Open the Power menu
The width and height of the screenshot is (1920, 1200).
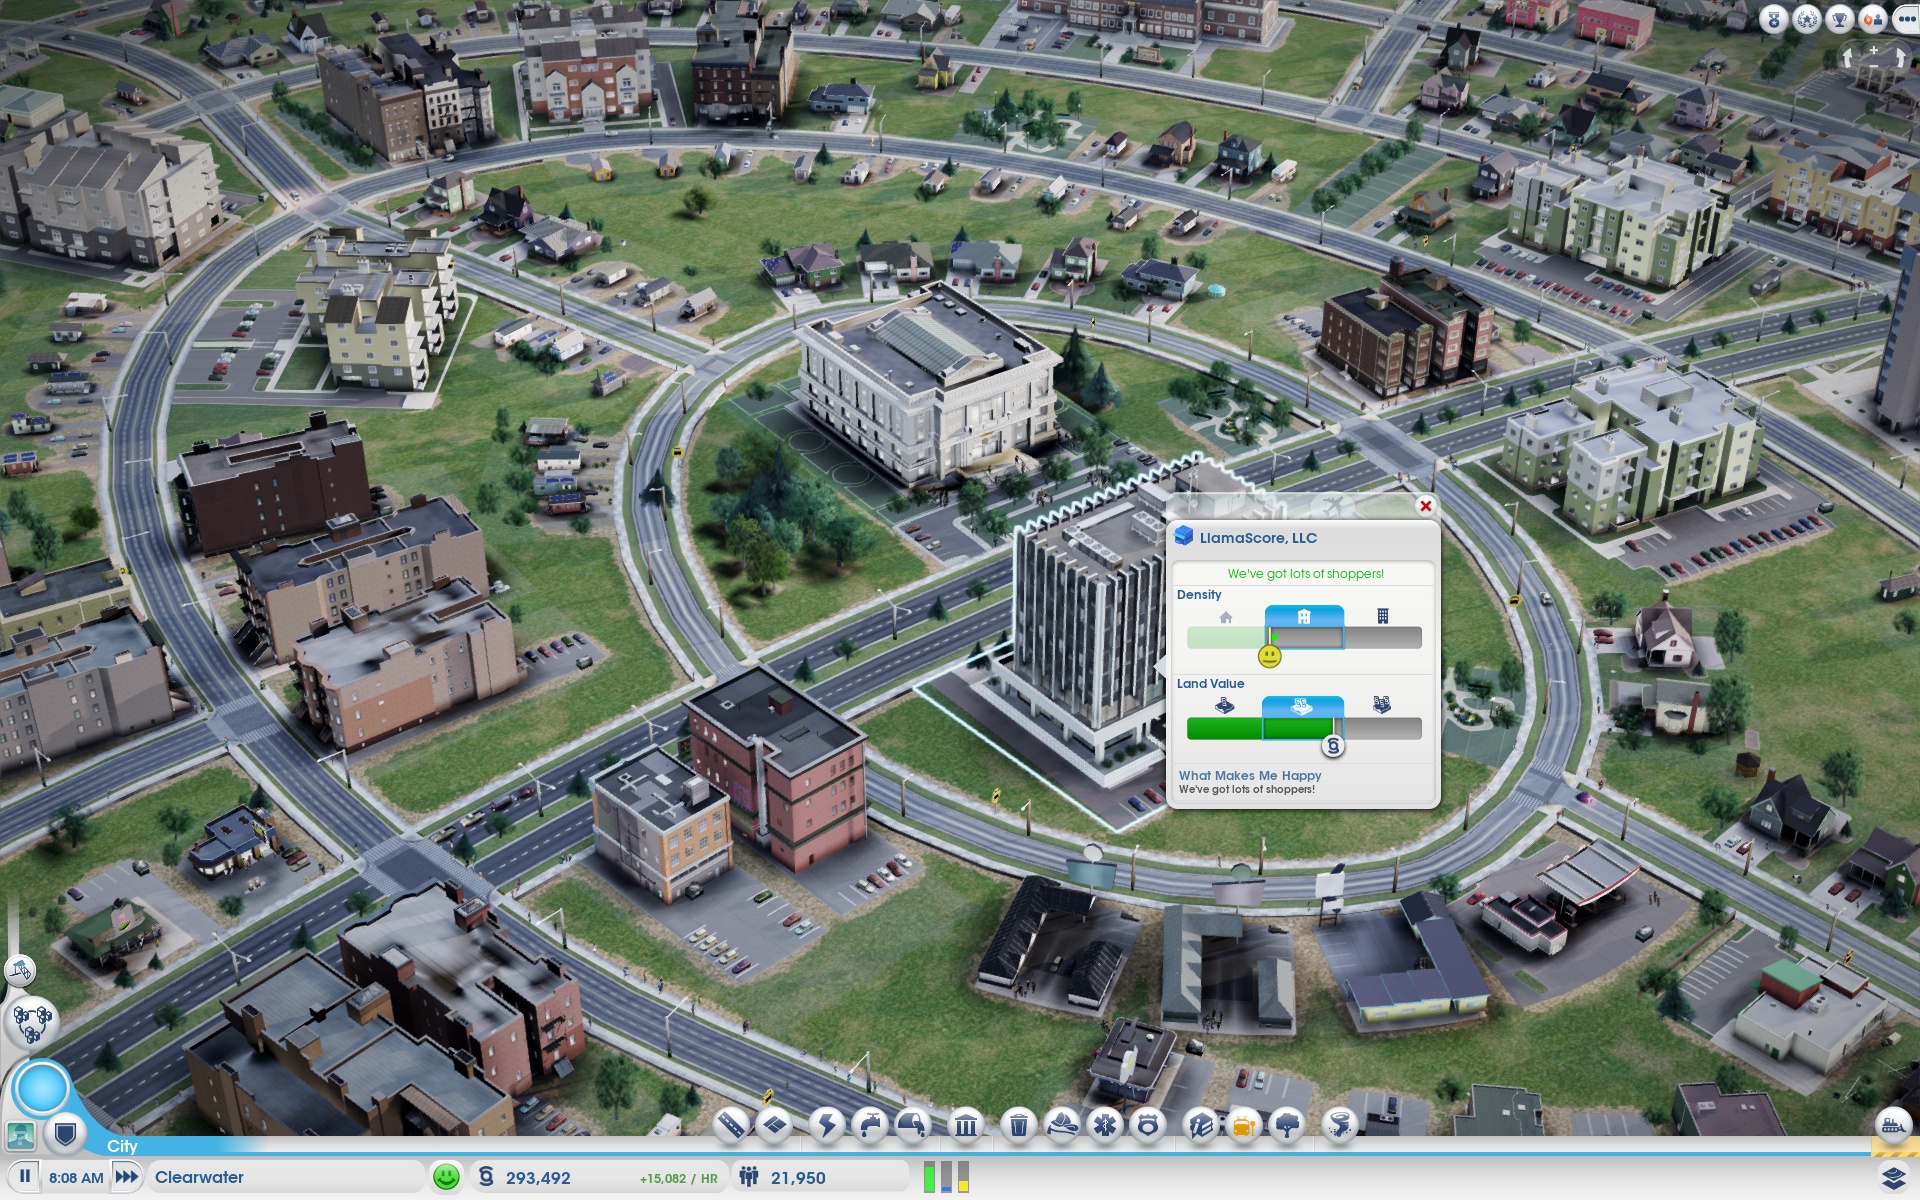[828, 1125]
